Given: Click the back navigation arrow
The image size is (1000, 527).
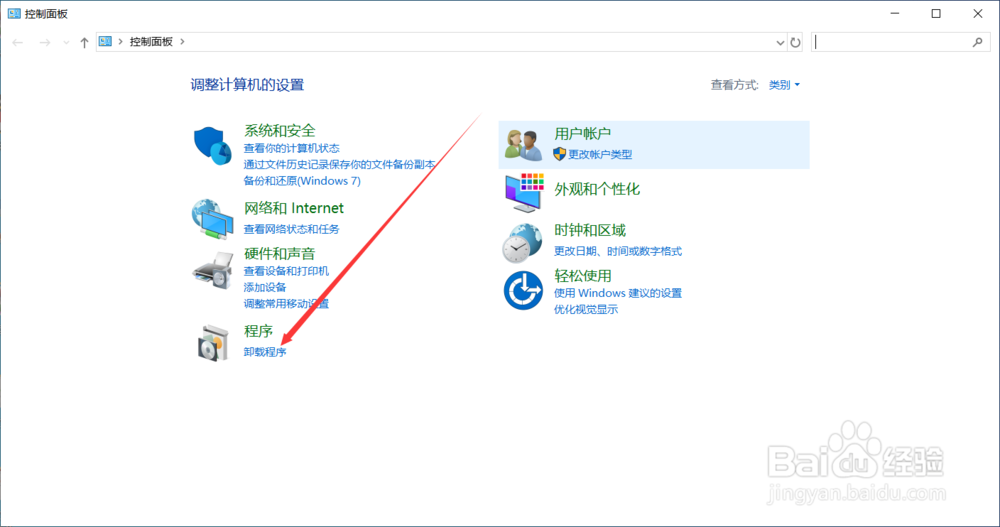Looking at the screenshot, I should click(x=18, y=42).
